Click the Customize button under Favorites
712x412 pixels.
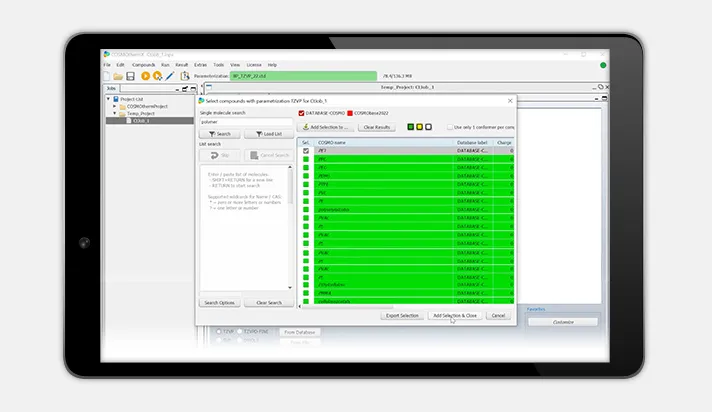pyautogui.click(x=563, y=322)
